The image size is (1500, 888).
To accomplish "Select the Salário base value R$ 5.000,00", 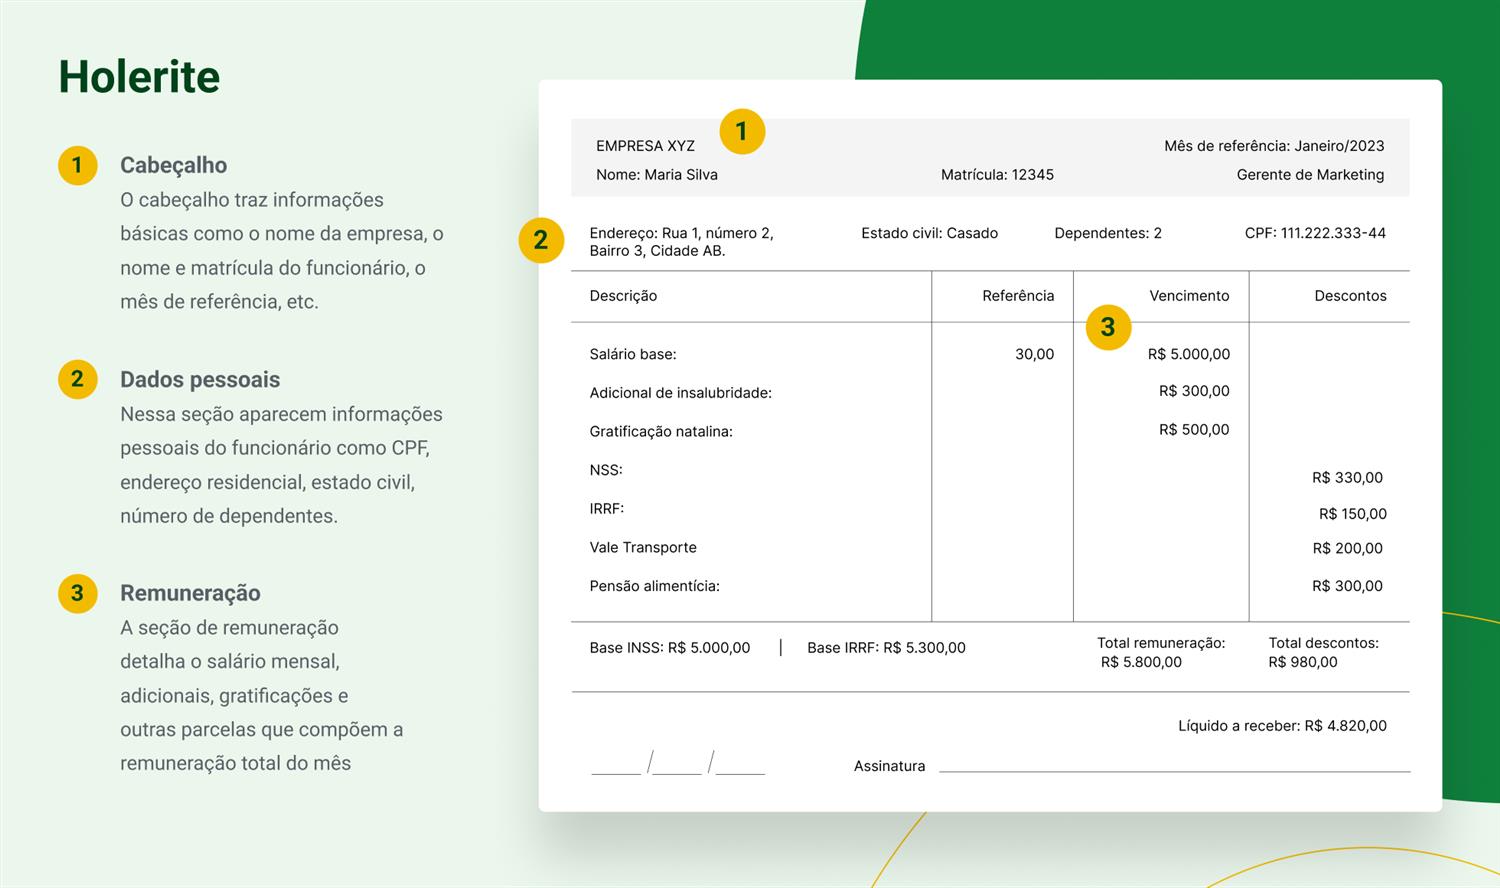I will click(1188, 354).
